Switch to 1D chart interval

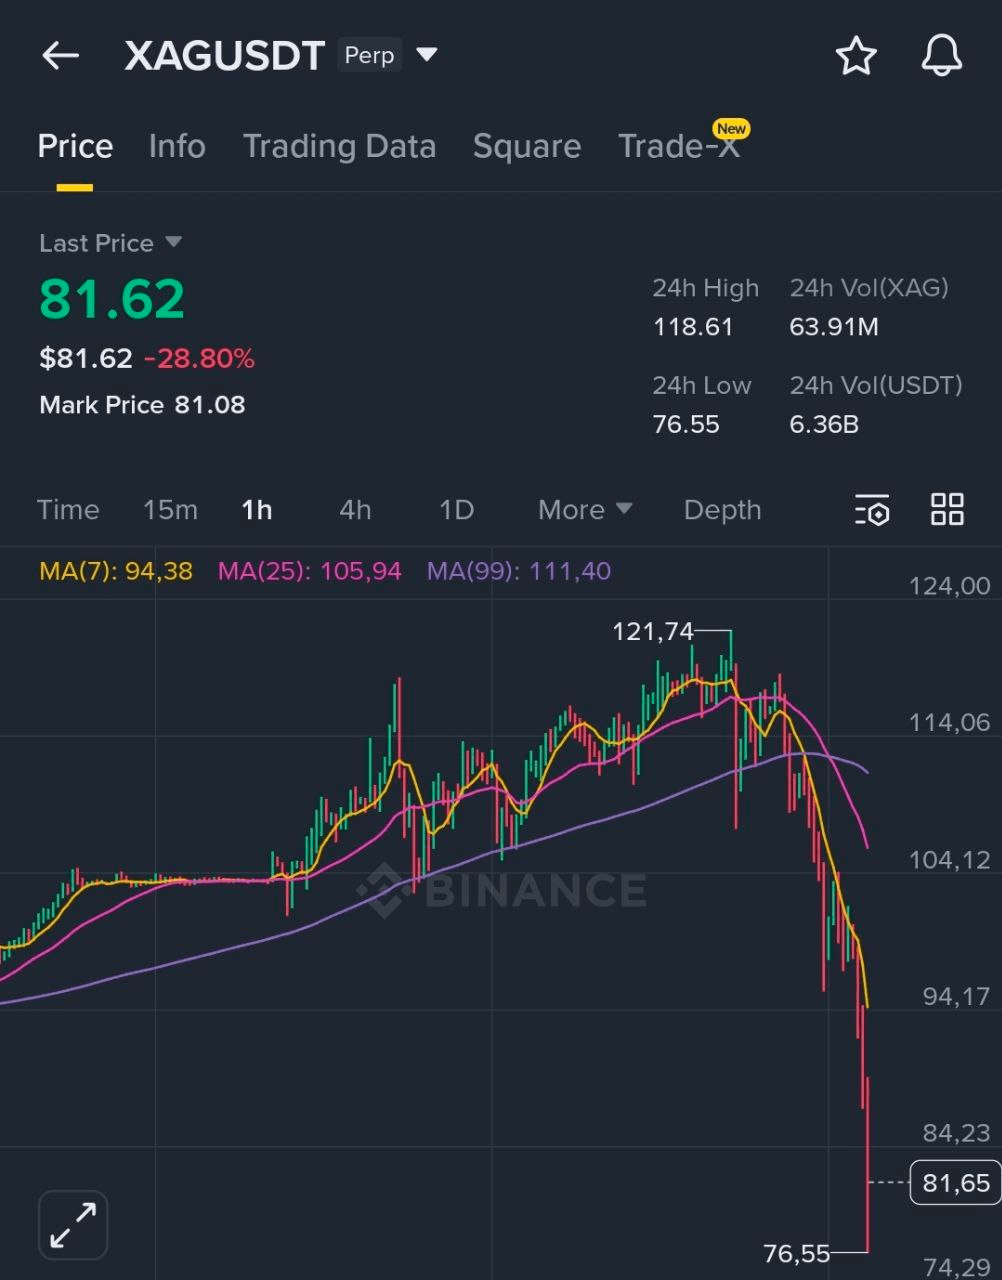click(x=456, y=510)
